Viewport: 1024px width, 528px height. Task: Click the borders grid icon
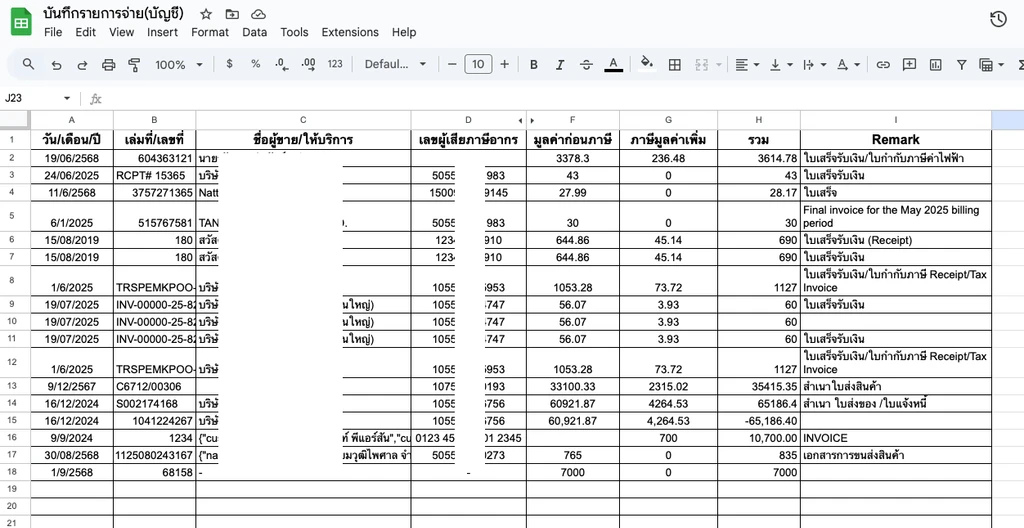tap(675, 64)
